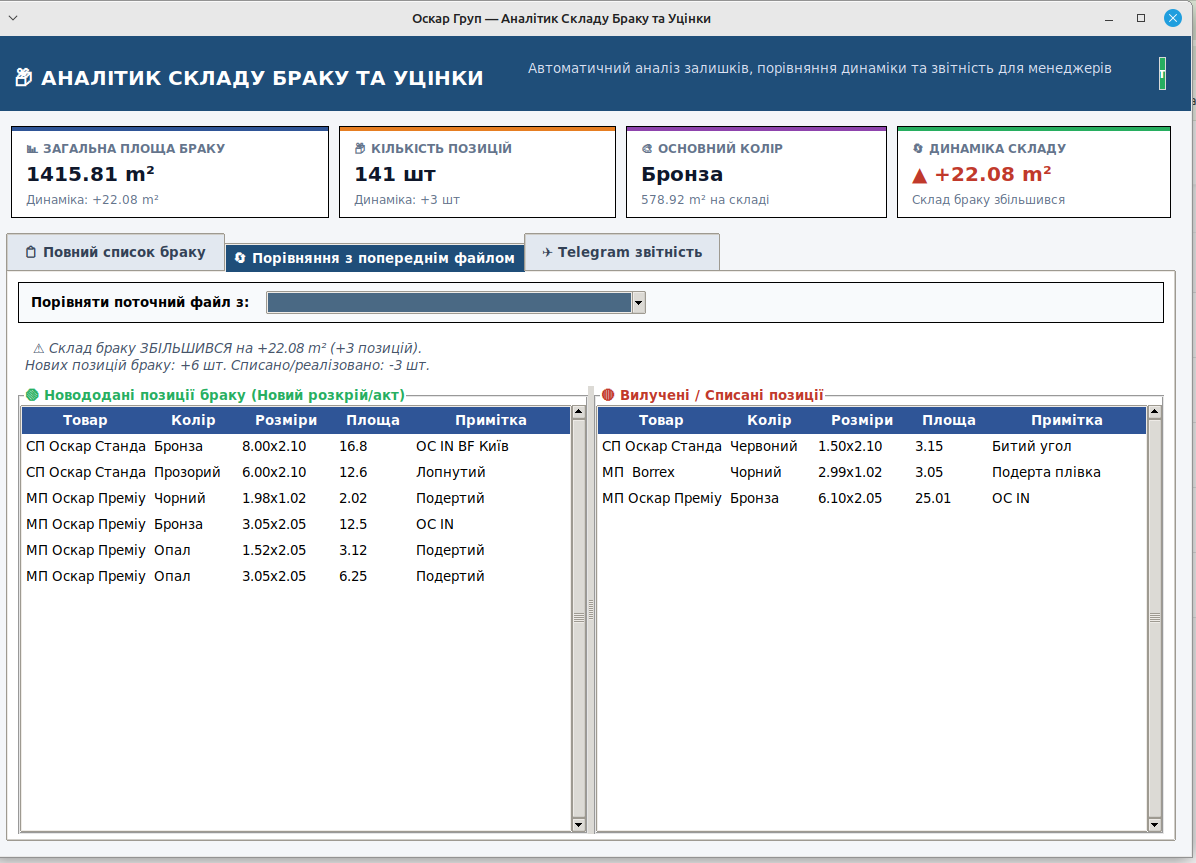Sort new positions by Площа column

click(x=373, y=420)
